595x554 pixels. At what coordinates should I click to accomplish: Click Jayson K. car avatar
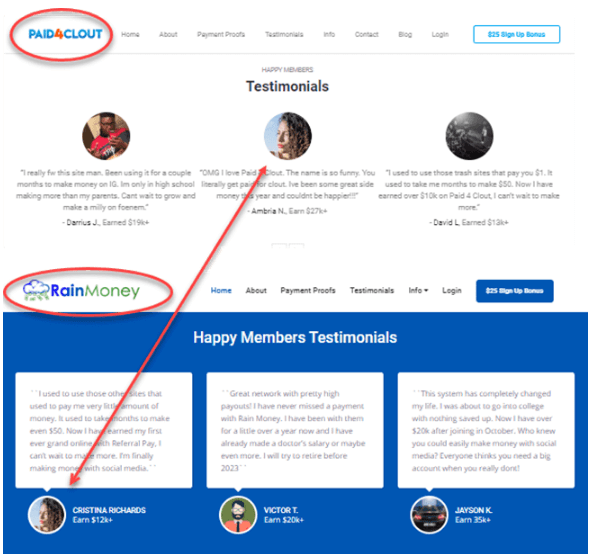click(429, 515)
